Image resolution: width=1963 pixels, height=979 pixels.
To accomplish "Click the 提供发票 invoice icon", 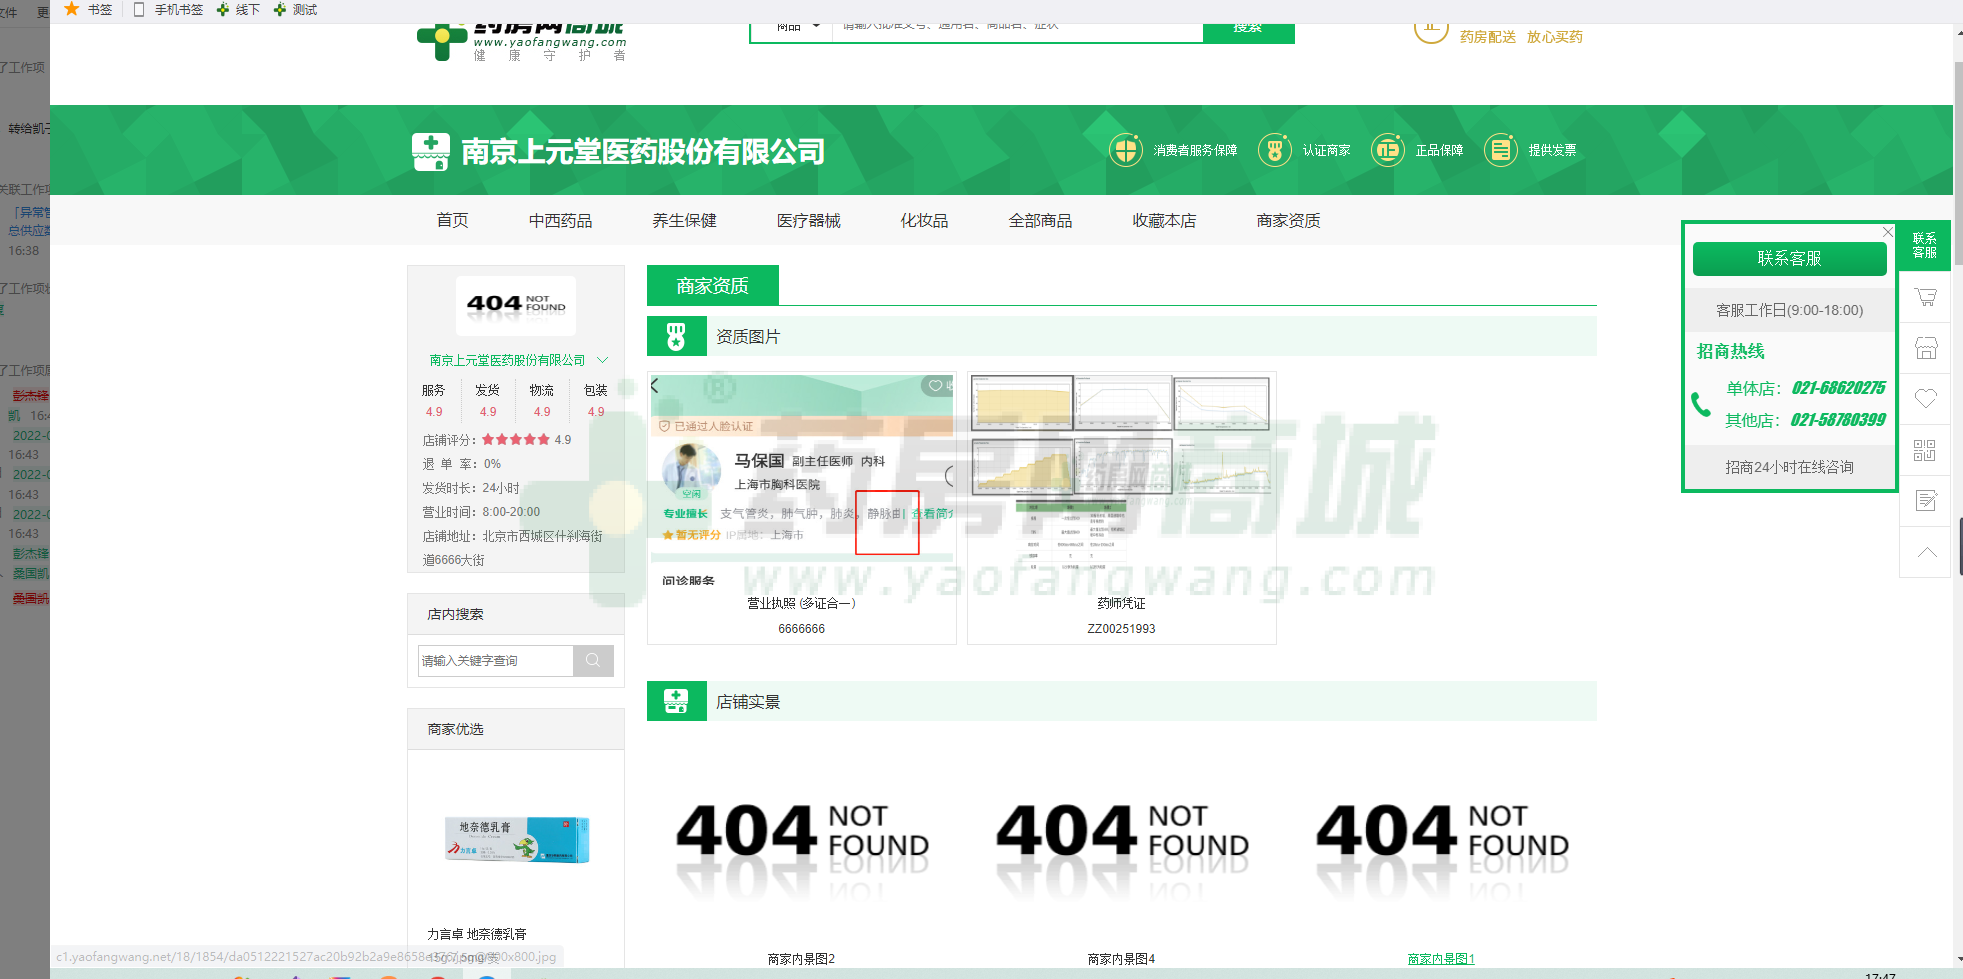I will 1500,149.
